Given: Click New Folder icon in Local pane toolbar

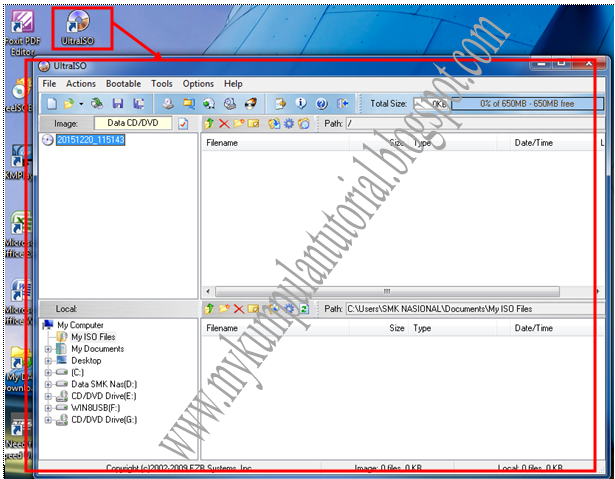Looking at the screenshot, I should point(224,309).
